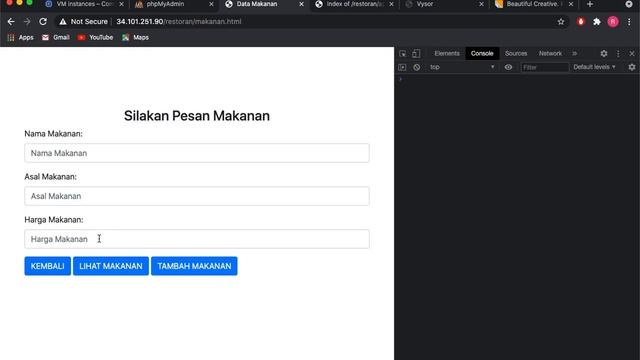Close the DevTools panel
This screenshot has height=360, width=640.
coord(632,53)
